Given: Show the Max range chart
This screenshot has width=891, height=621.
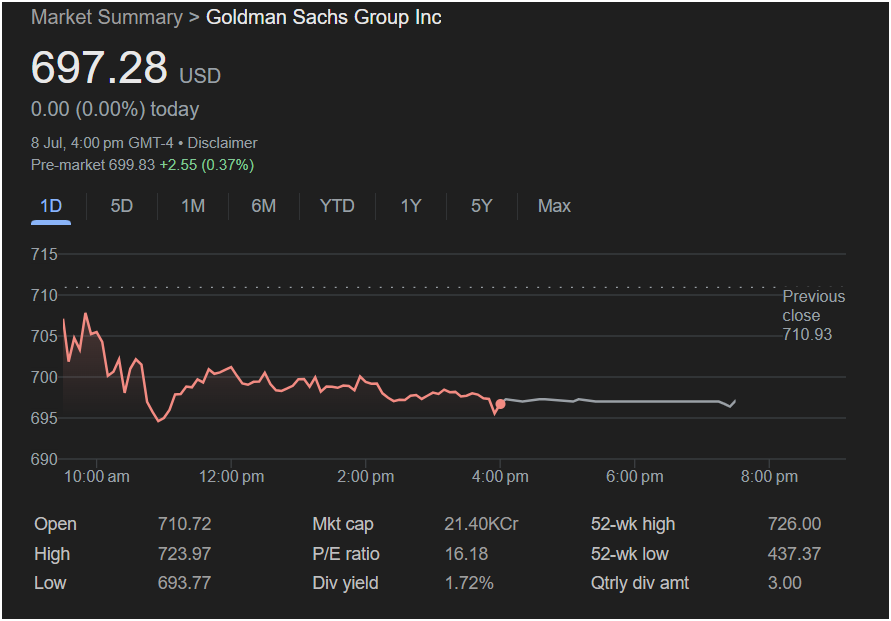Looking at the screenshot, I should (x=554, y=206).
